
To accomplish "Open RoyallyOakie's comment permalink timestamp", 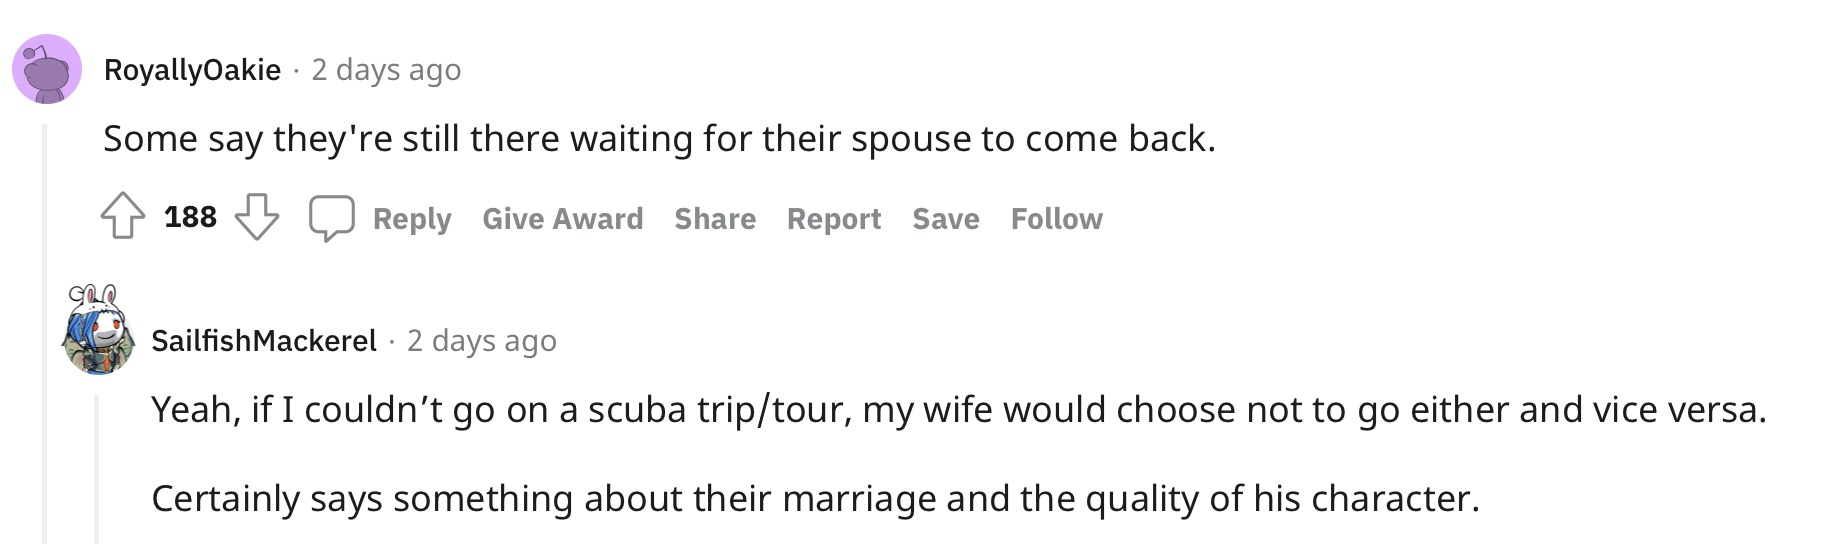I will click(386, 70).
